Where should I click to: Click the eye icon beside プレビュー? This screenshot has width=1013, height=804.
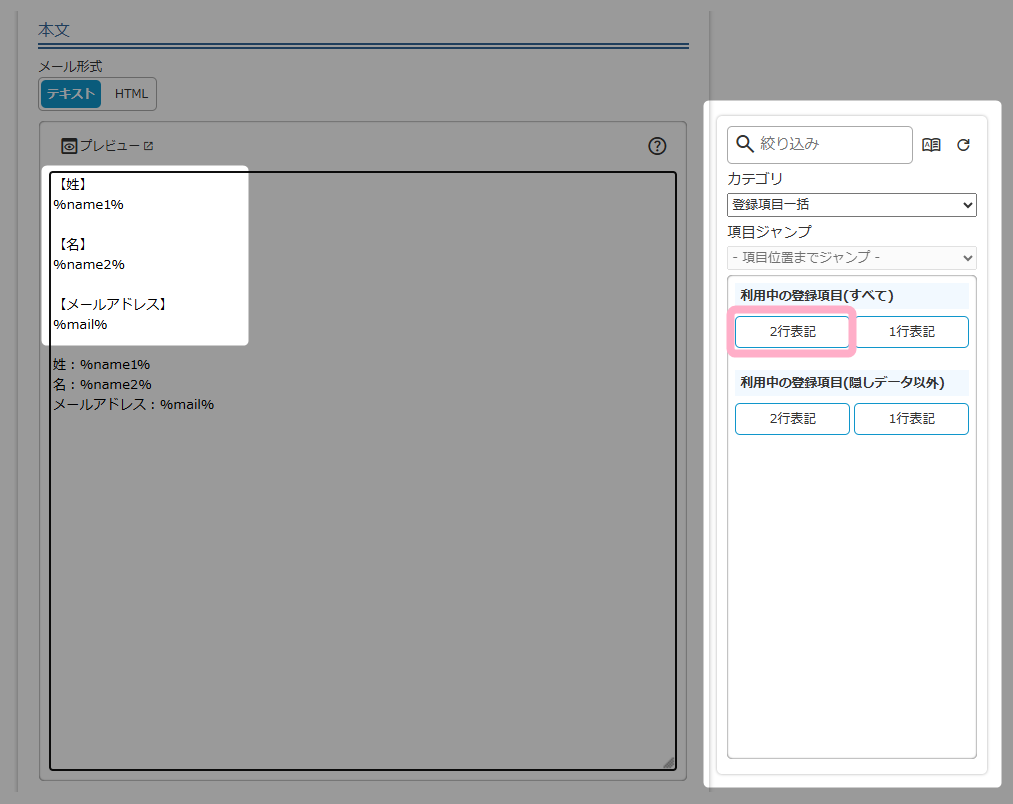pos(69,146)
